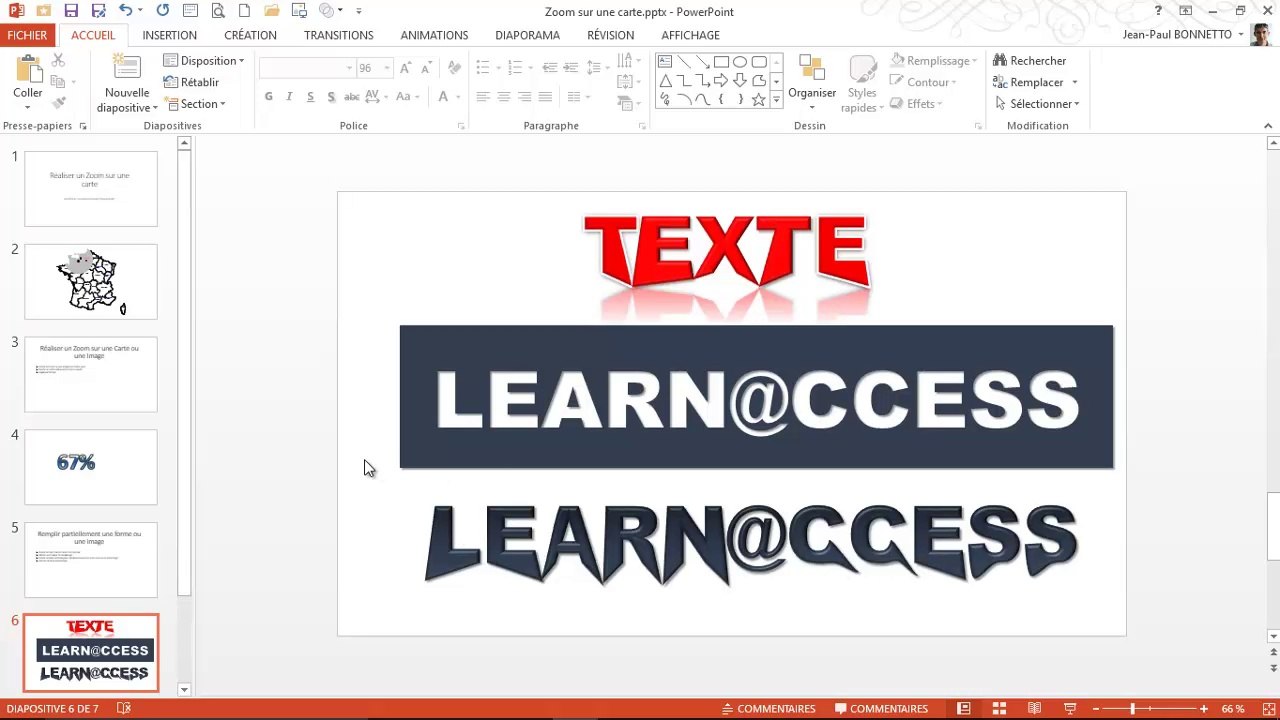Switch to reading view in status bar
This screenshot has width=1280, height=720.
(x=1035, y=709)
